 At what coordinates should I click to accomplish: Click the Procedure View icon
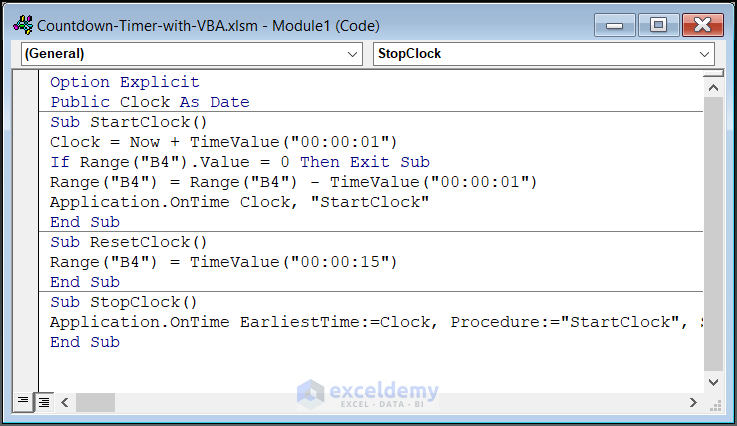pyautogui.click(x=23, y=402)
